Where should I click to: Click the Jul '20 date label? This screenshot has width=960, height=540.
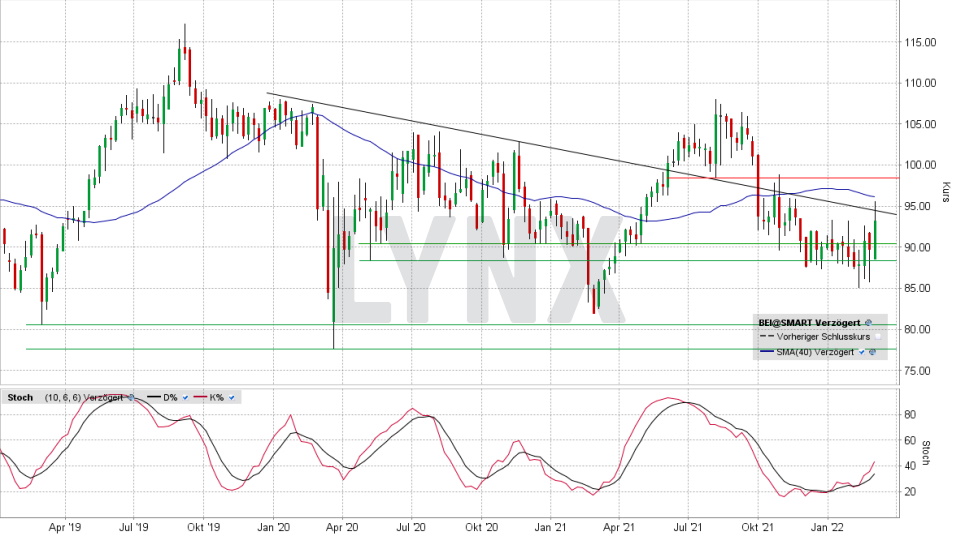411,527
